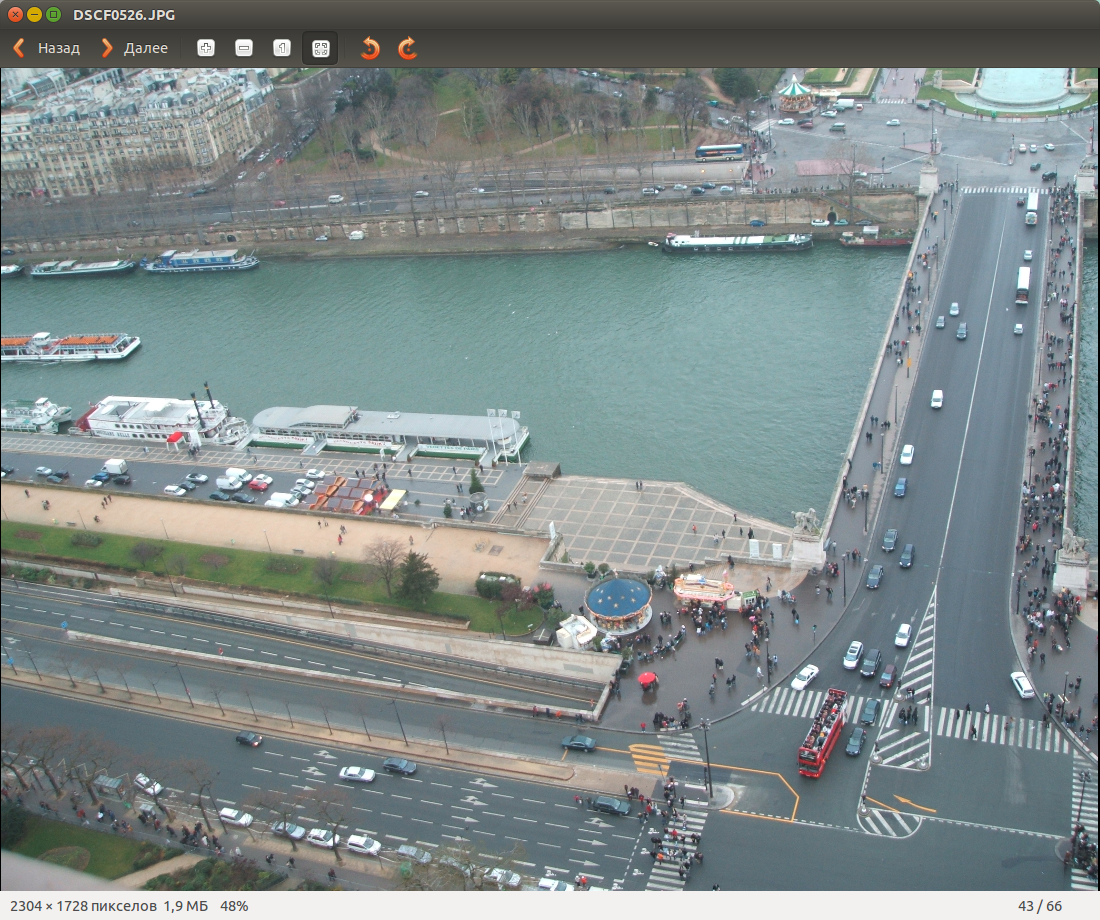
Task: Click the 48% zoom level text
Action: coord(234,906)
